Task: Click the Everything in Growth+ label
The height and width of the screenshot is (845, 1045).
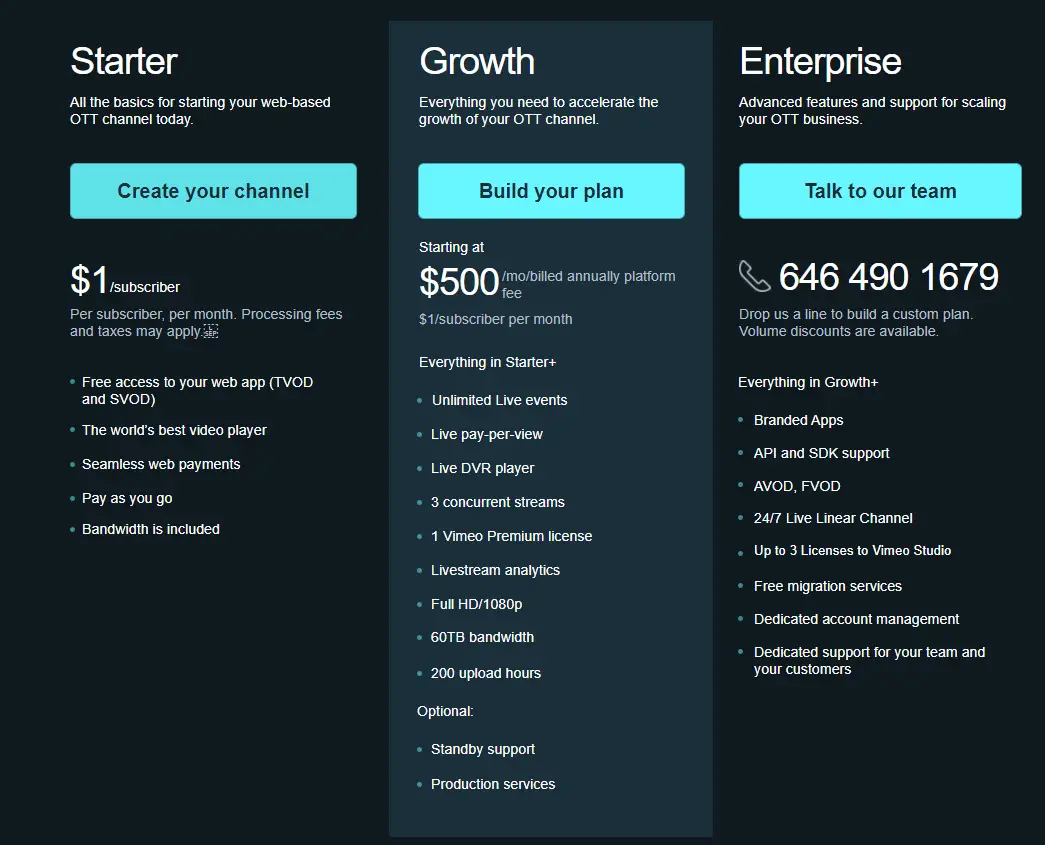Action: 808,382
